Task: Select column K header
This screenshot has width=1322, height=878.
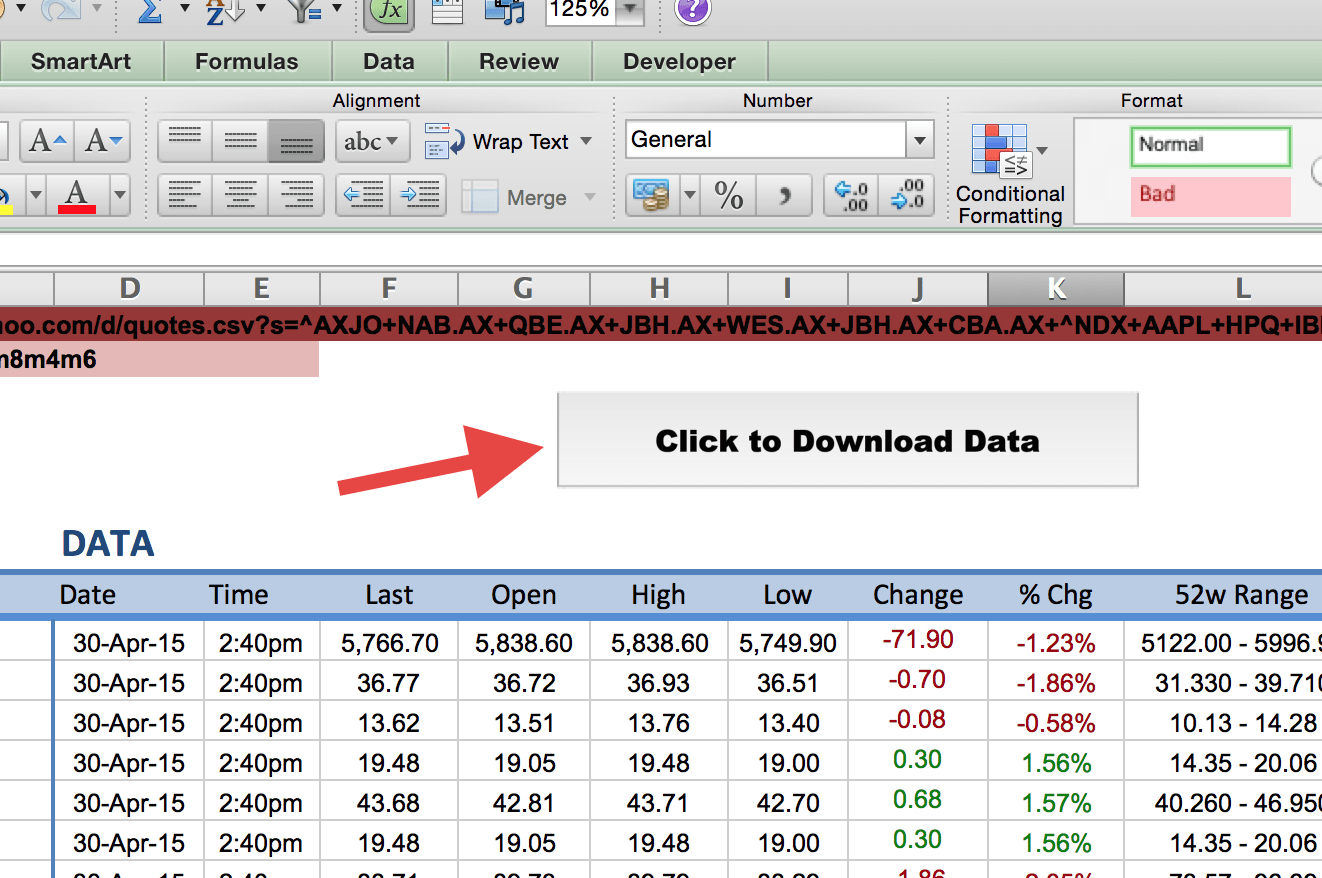Action: 1056,289
